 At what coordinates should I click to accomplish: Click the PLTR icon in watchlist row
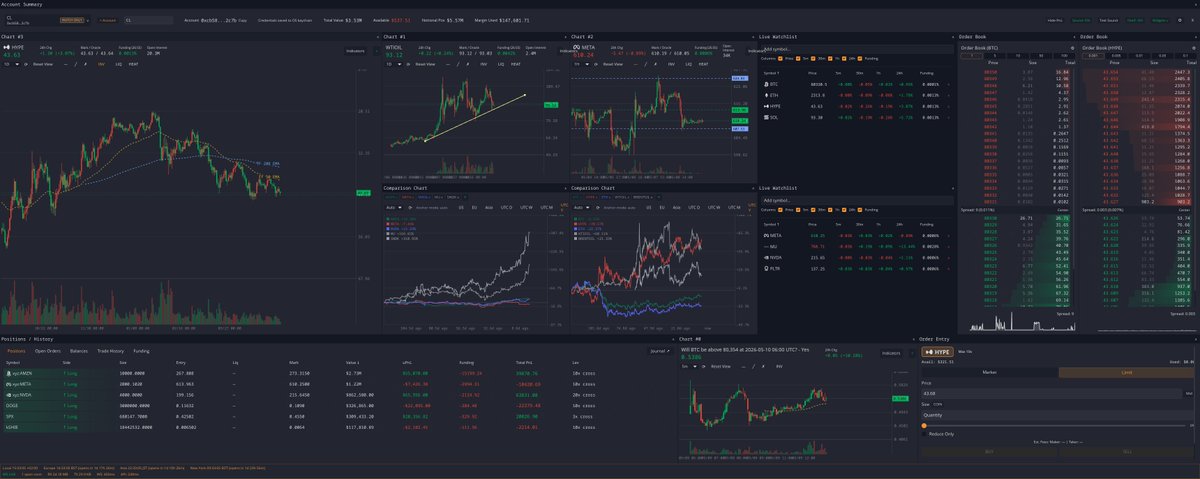click(766, 268)
